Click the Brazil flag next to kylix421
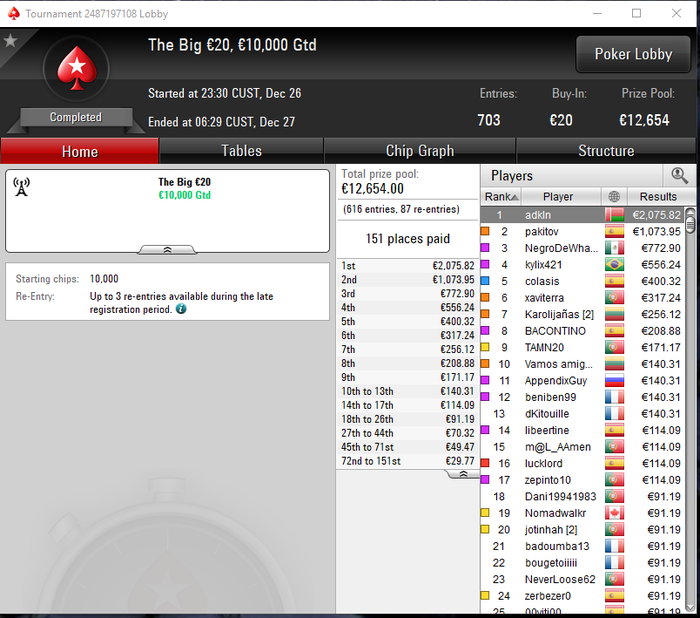 (x=614, y=265)
